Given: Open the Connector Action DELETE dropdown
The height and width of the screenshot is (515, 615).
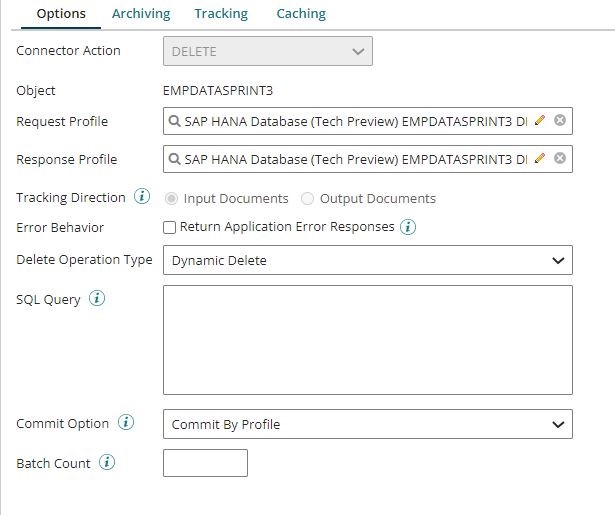Looking at the screenshot, I should point(267,51).
